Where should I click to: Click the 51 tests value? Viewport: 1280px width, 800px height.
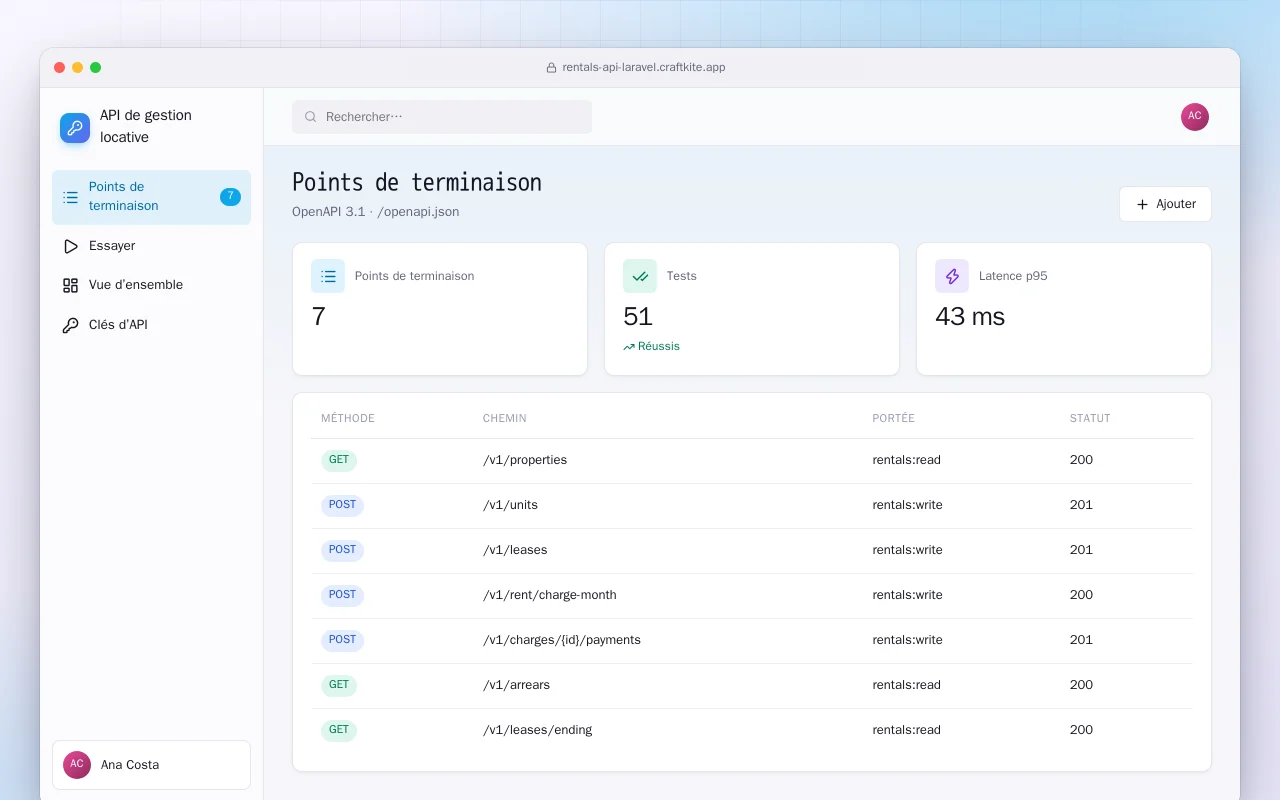click(x=638, y=317)
